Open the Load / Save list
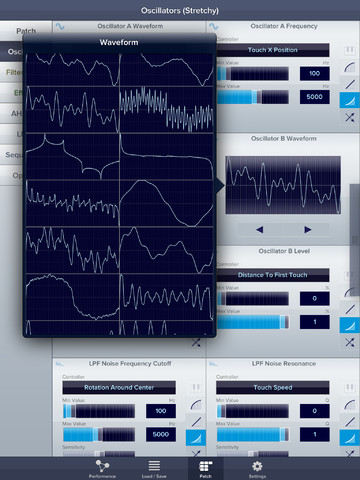This screenshot has height=480, width=360. tap(154, 469)
